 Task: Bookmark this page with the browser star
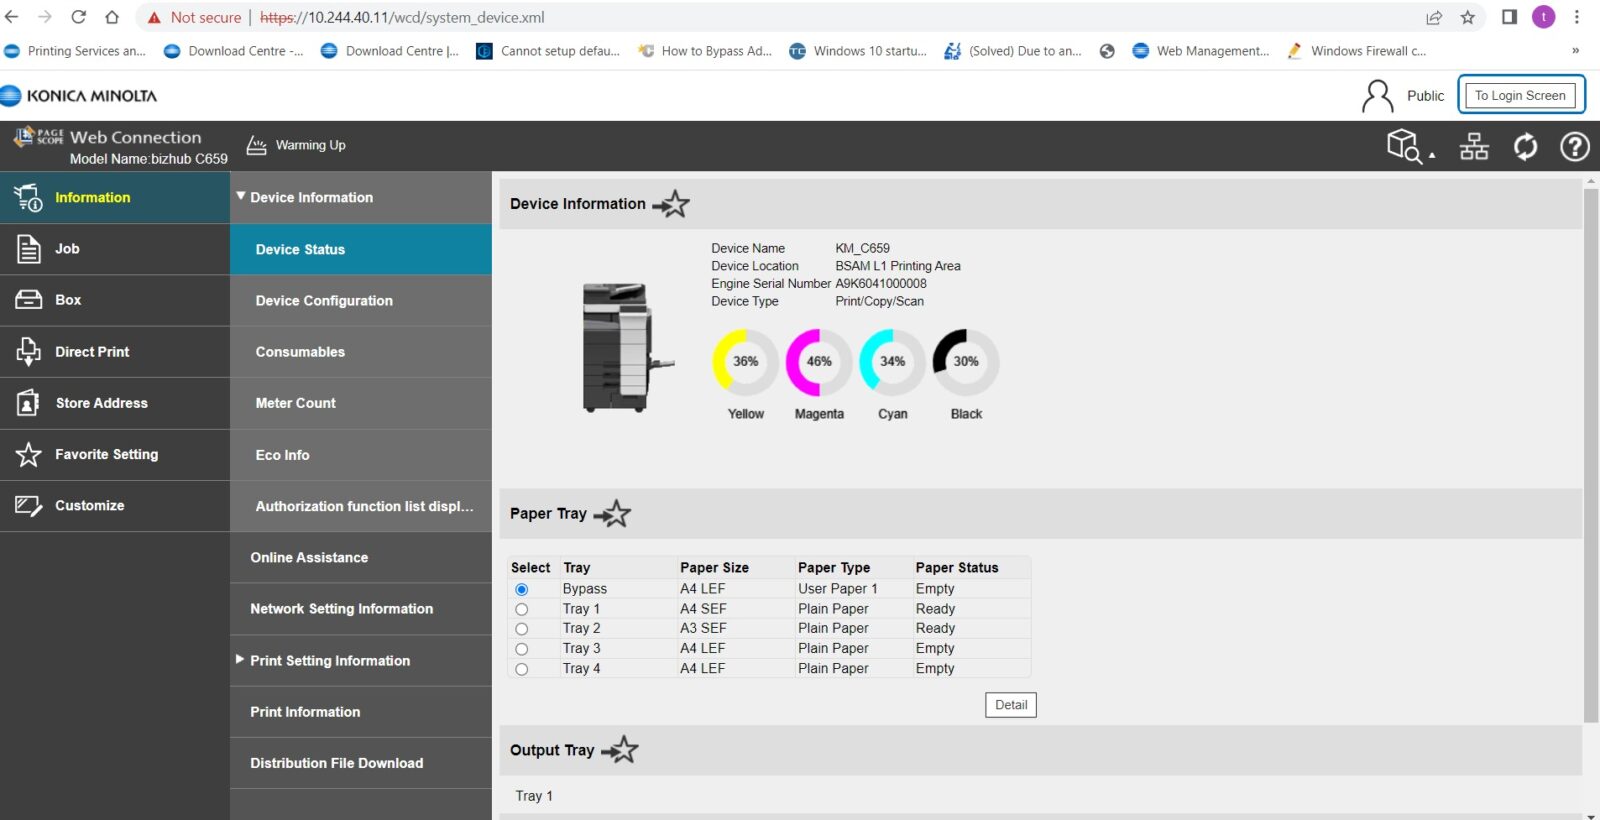click(1467, 17)
